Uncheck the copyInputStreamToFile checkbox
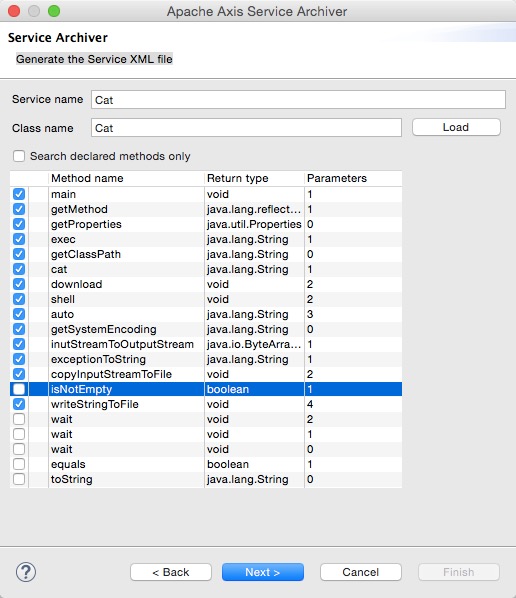 [19, 374]
